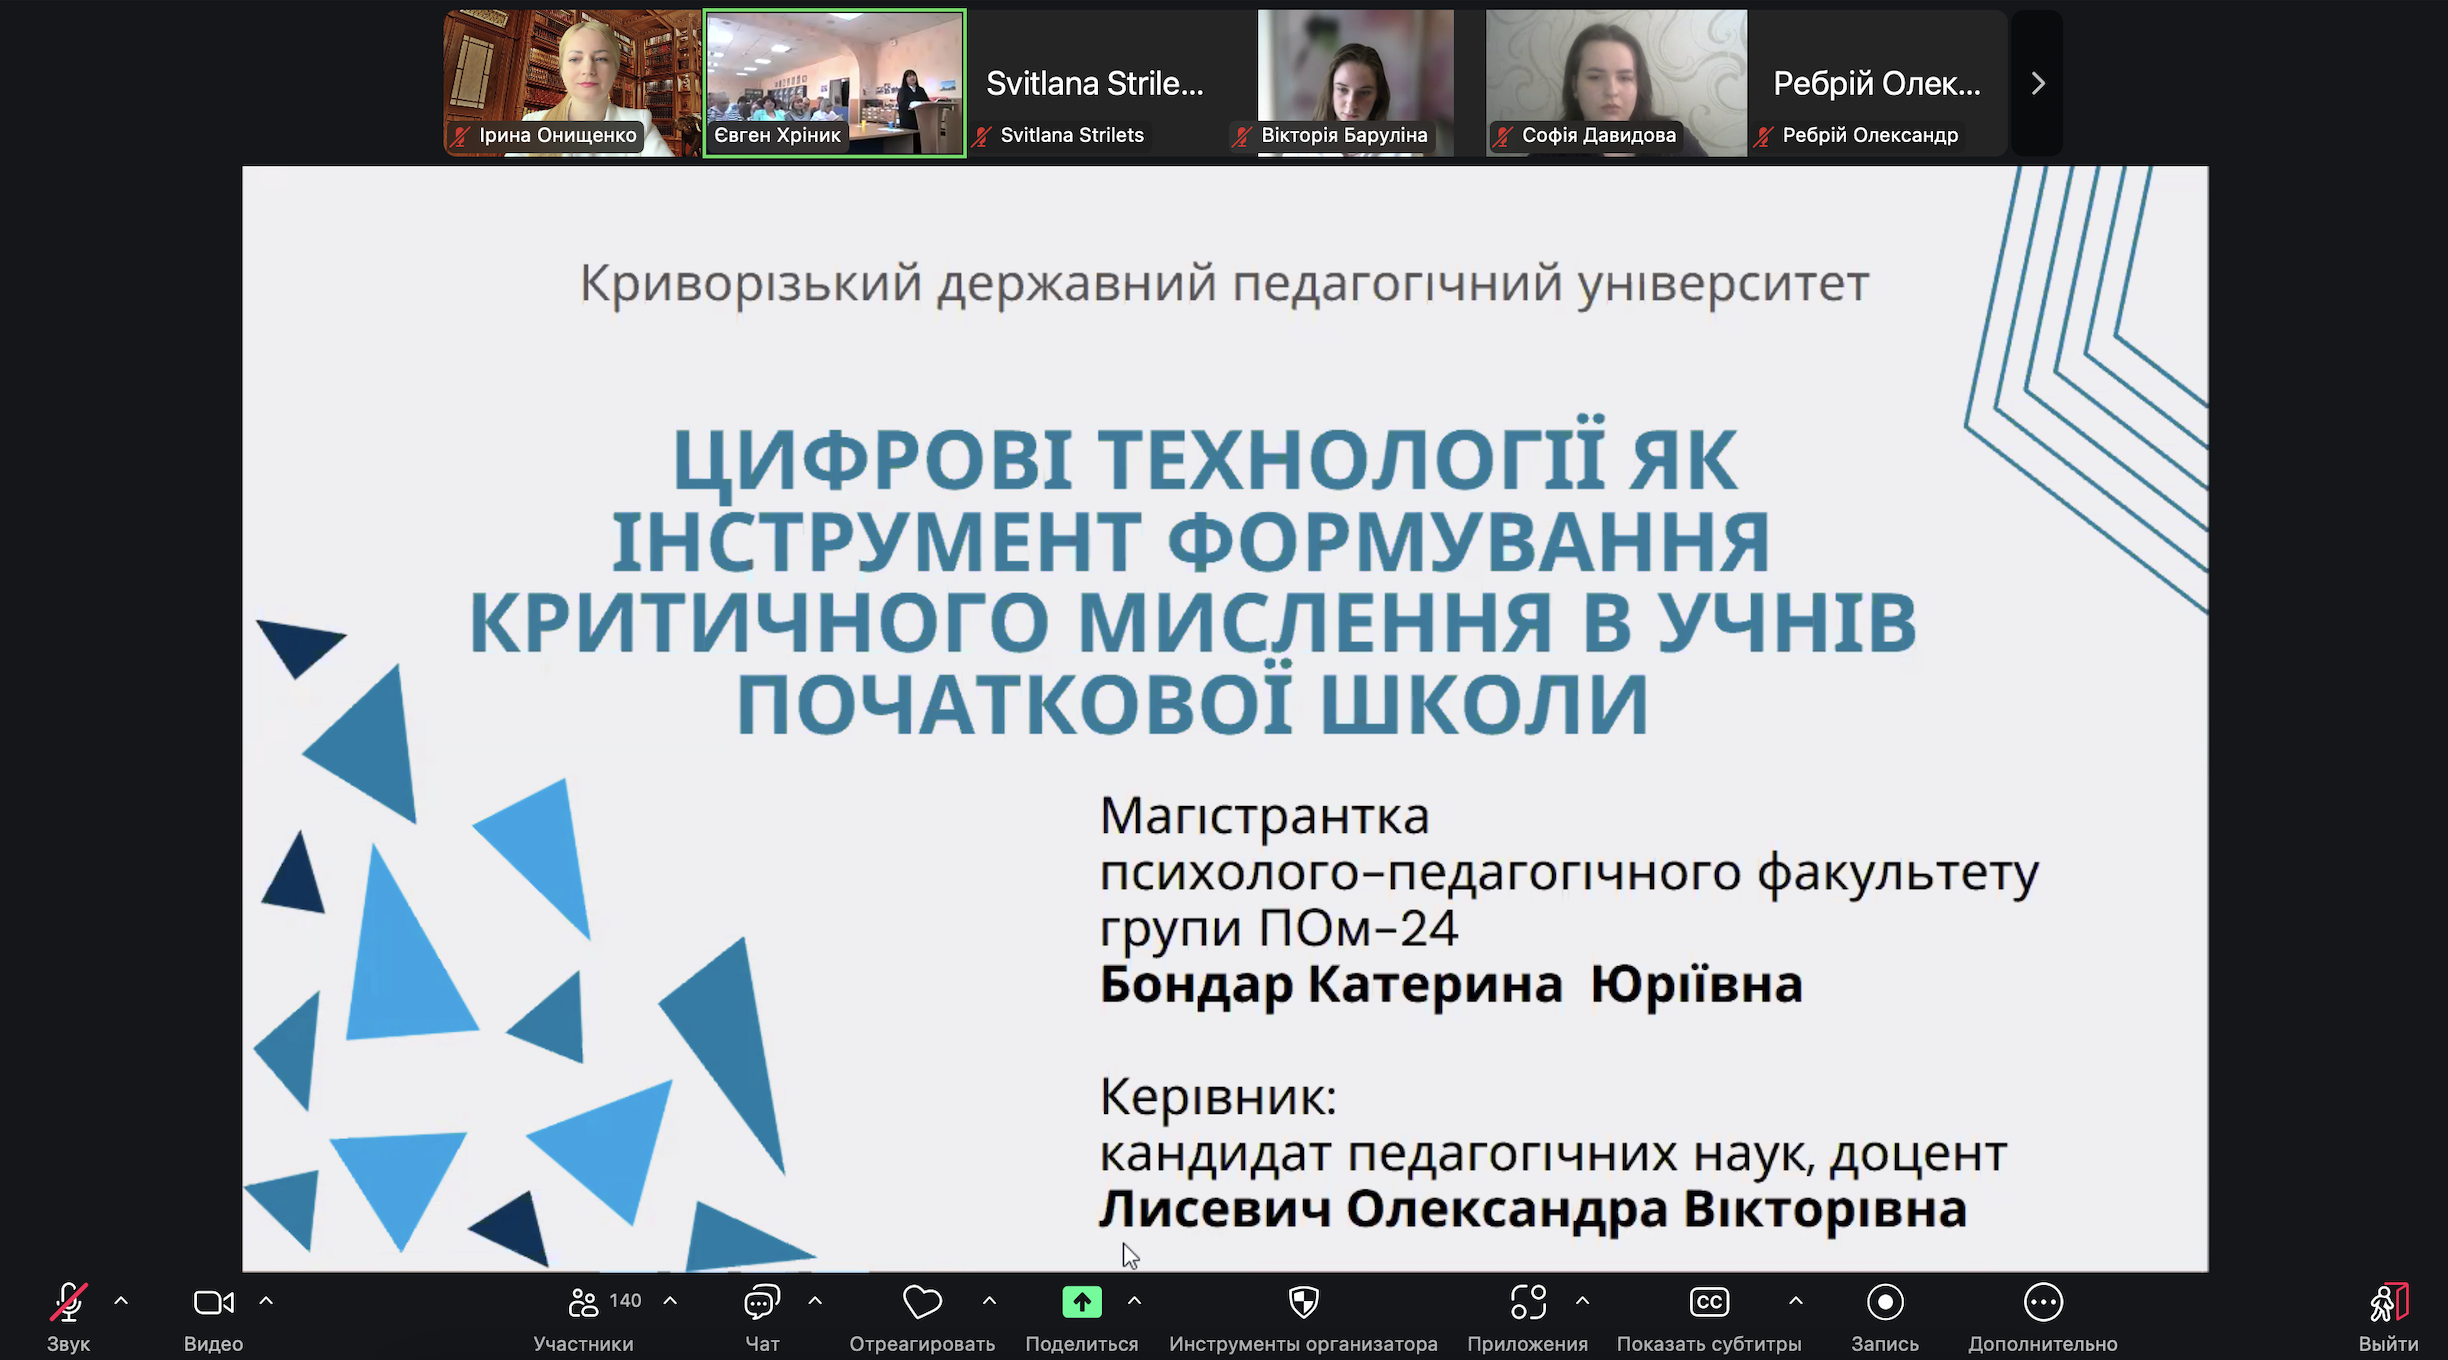Open the Дополнительно more options menu
This screenshot has height=1360, width=2448.
point(2042,1302)
